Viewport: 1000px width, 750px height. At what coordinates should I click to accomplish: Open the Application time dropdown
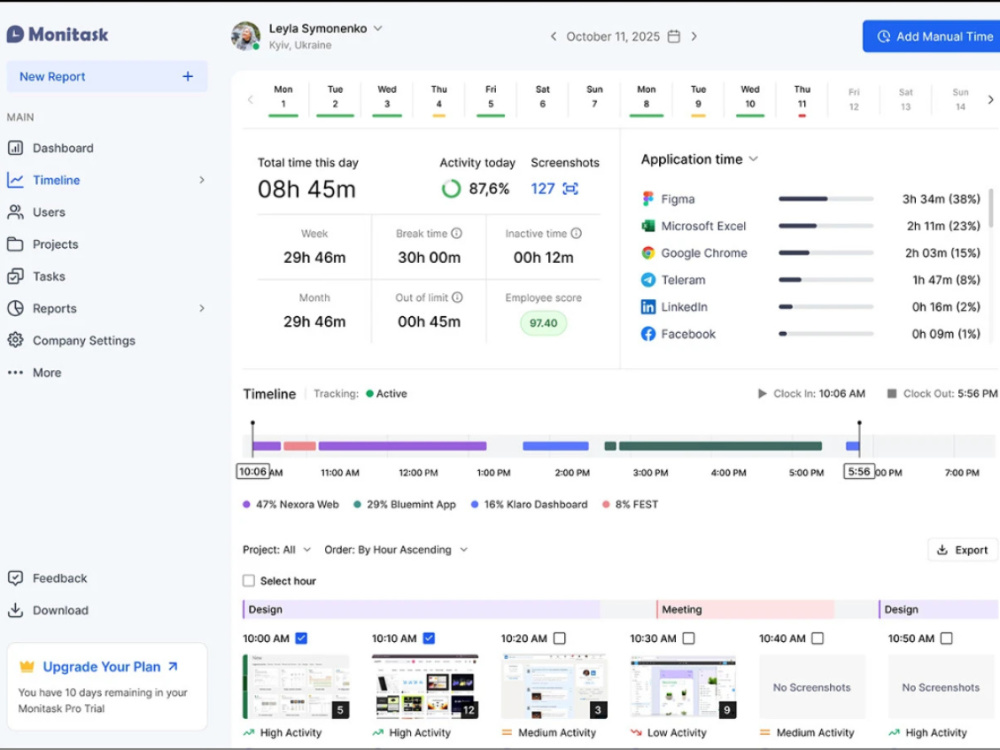[x=753, y=159]
